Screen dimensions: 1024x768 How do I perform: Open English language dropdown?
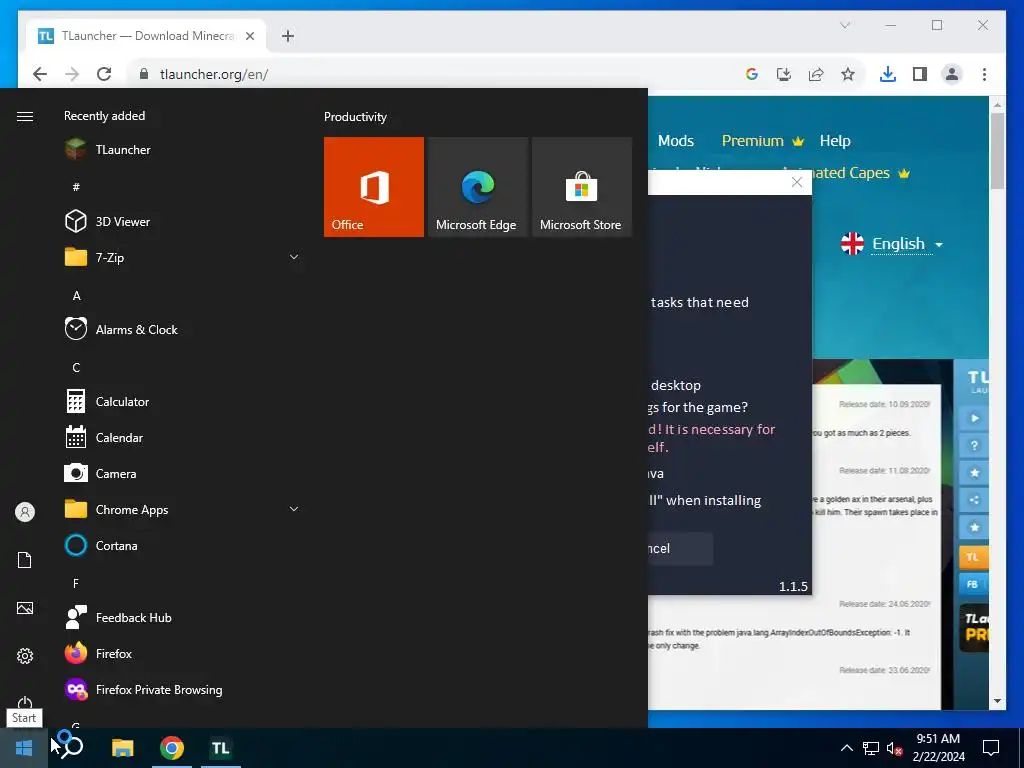point(892,244)
